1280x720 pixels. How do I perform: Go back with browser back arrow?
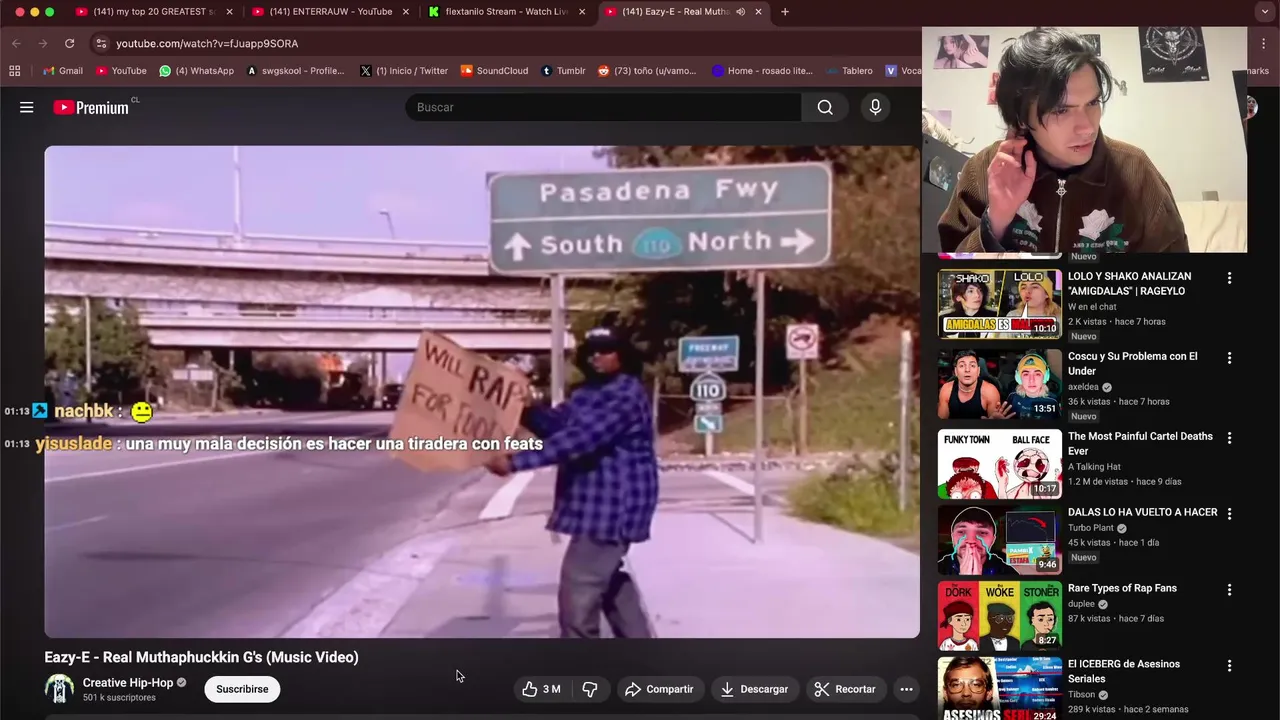[x=16, y=43]
